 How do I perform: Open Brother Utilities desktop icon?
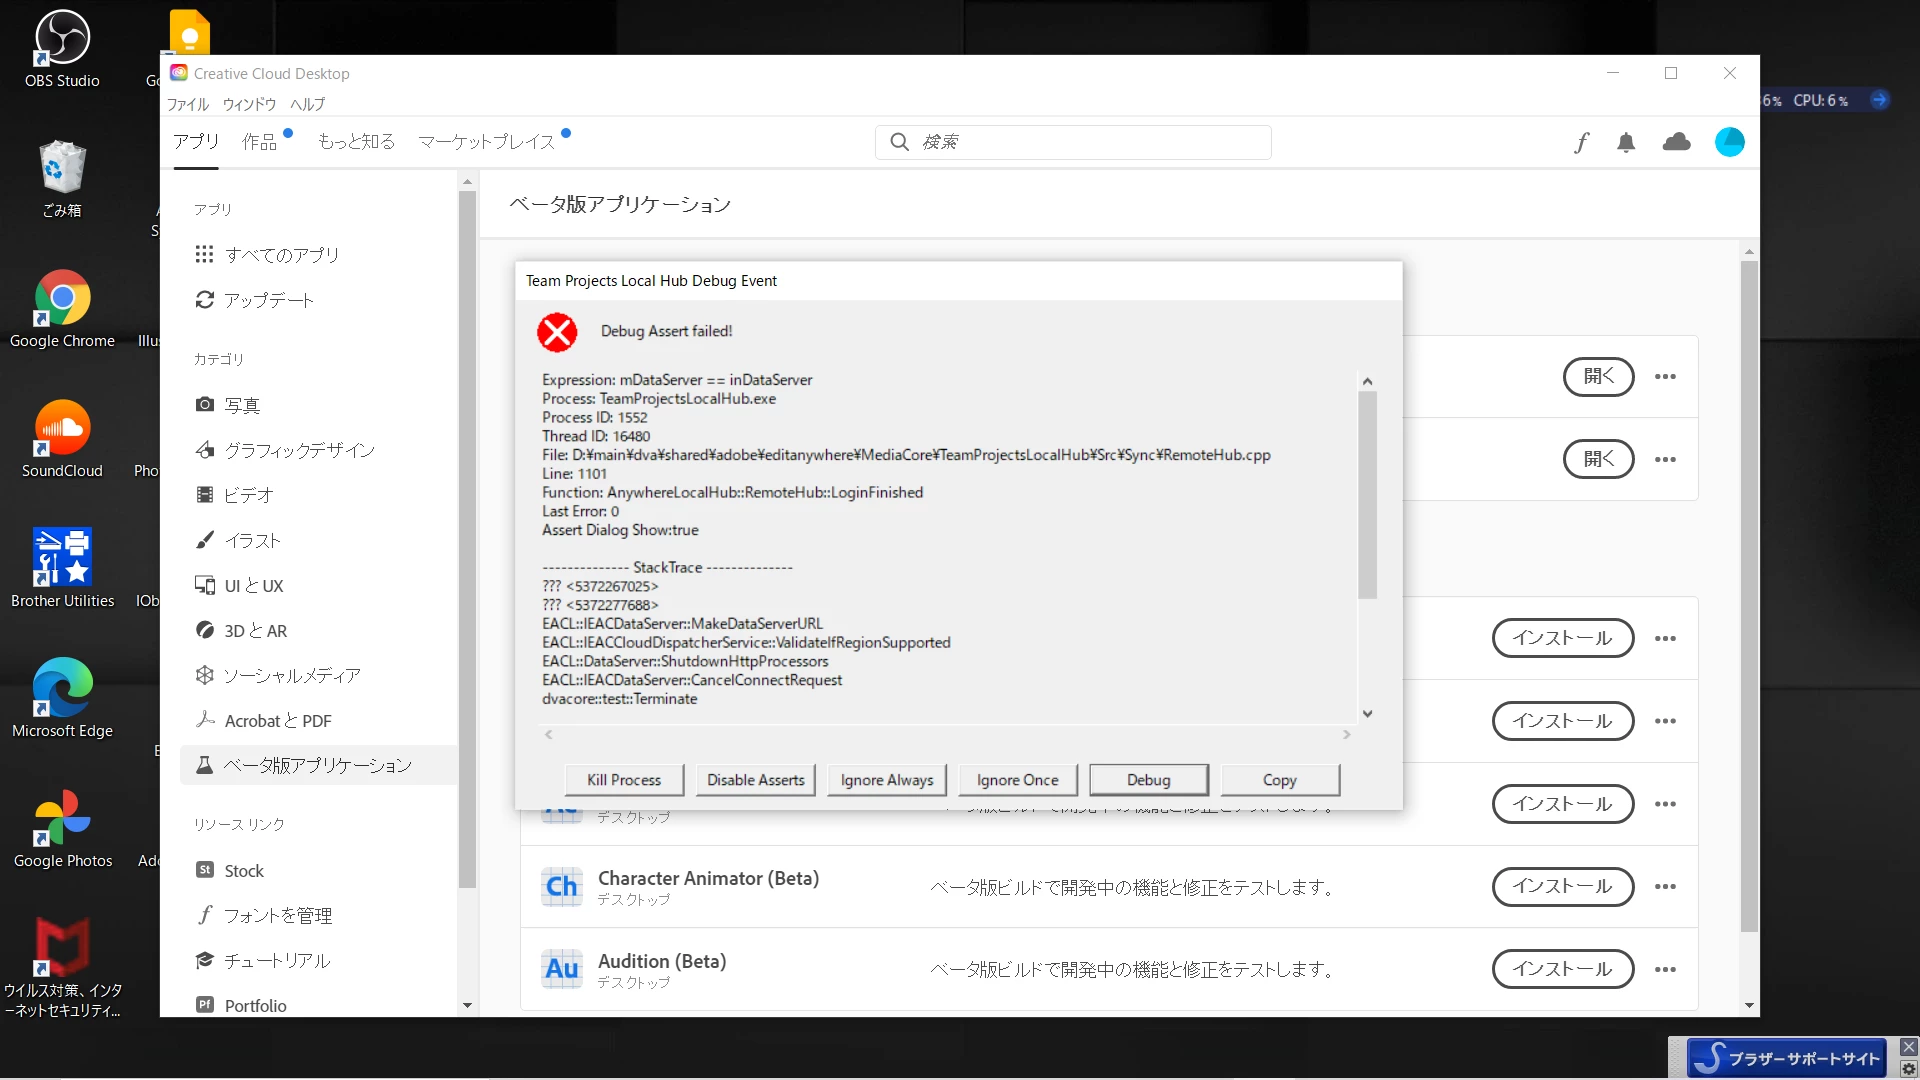coord(62,568)
